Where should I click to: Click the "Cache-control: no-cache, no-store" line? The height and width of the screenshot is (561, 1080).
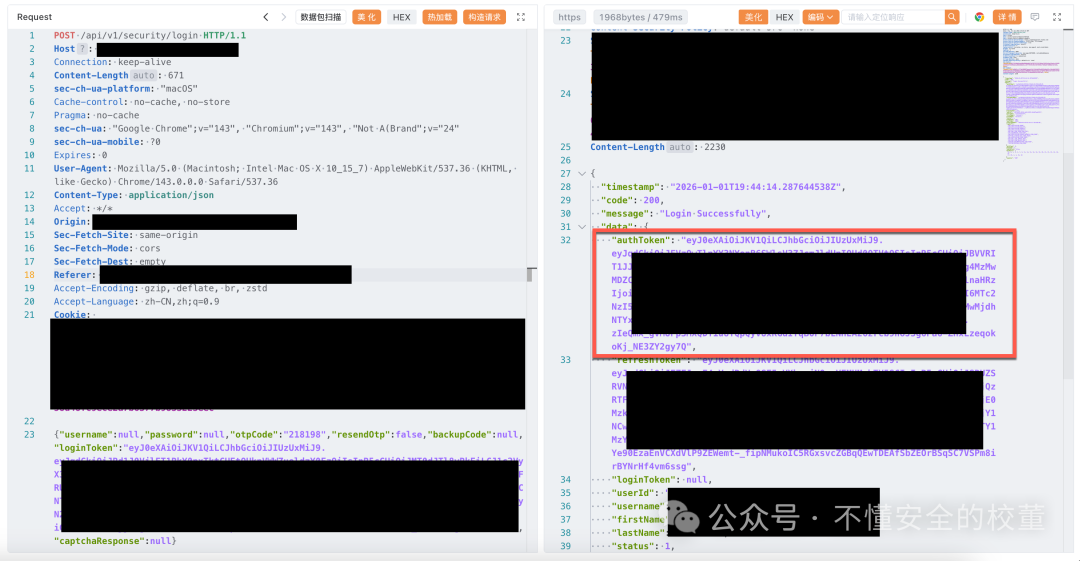pos(142,102)
